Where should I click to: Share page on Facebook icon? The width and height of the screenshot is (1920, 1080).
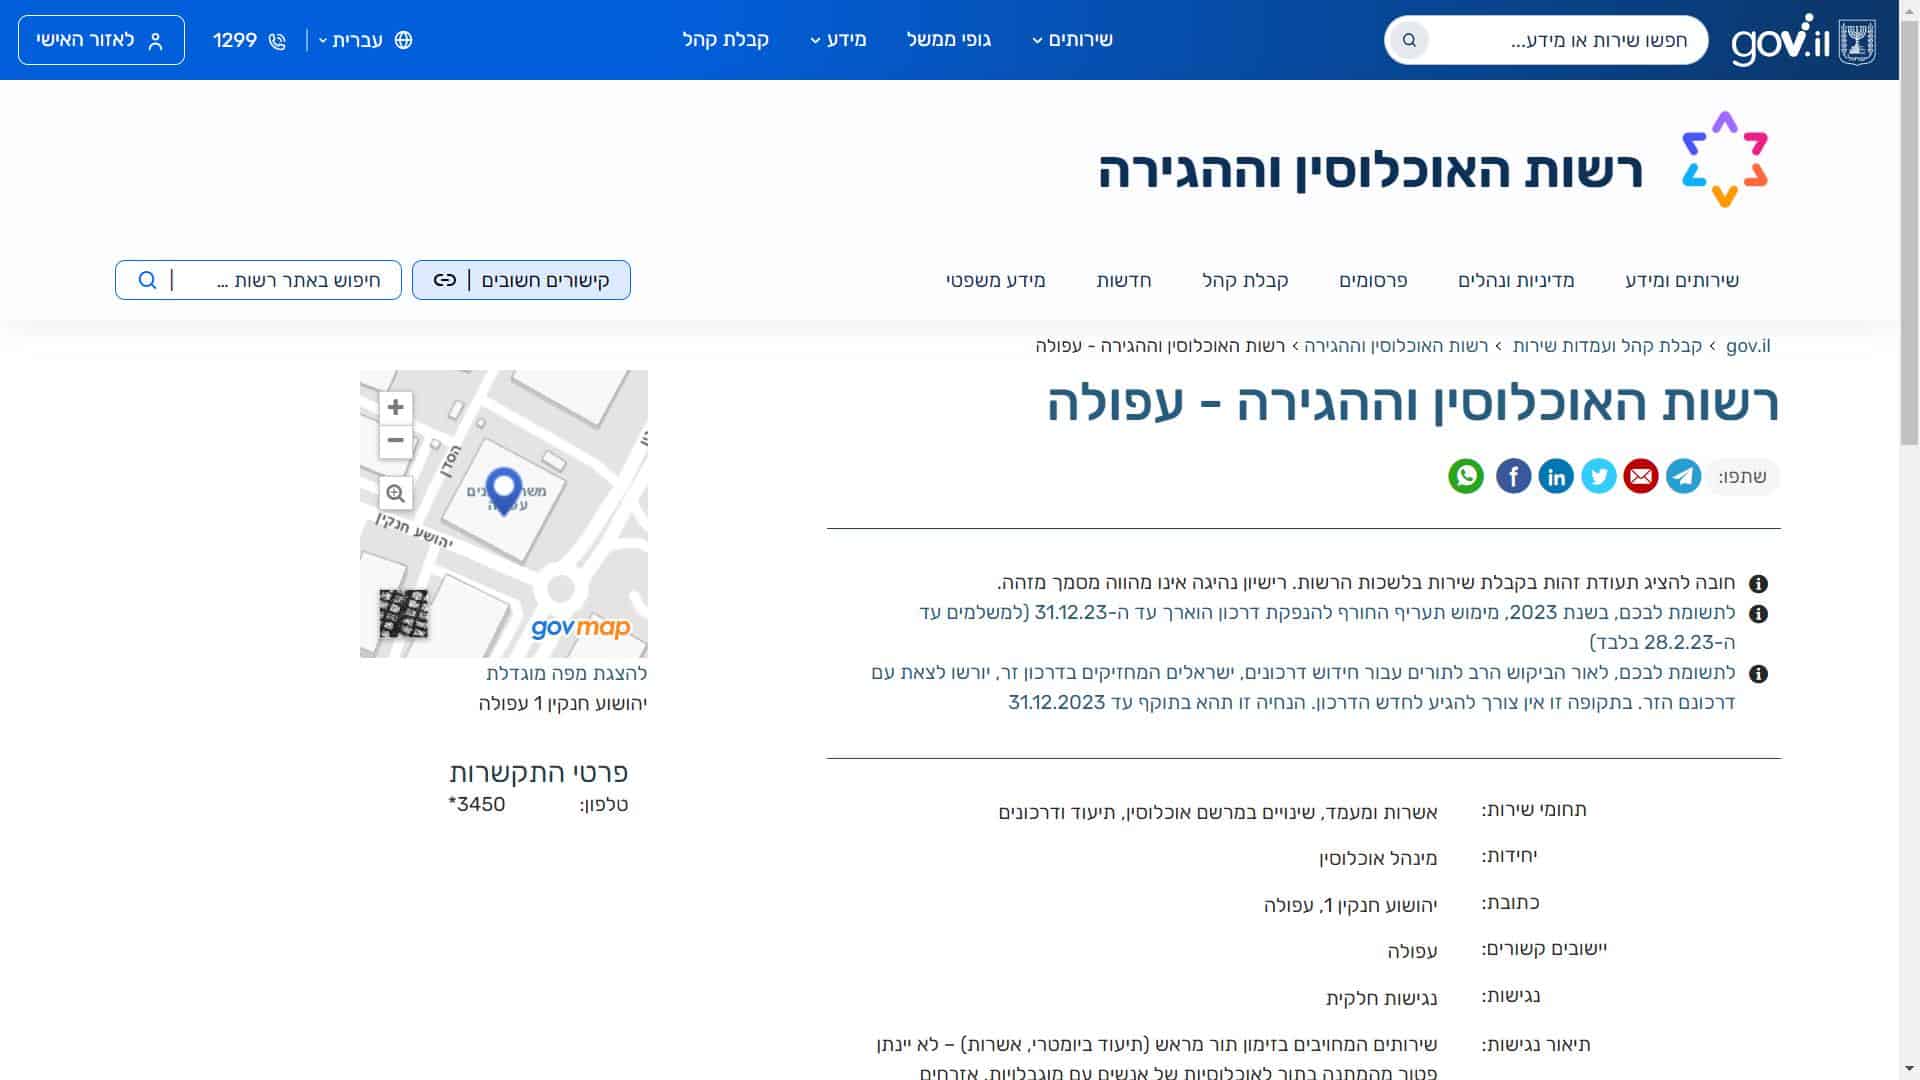[x=1513, y=476]
